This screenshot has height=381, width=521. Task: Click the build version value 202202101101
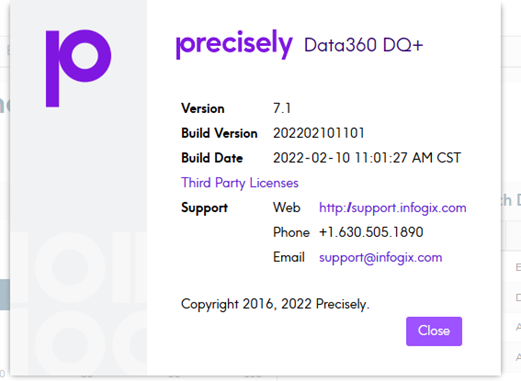pyautogui.click(x=319, y=133)
